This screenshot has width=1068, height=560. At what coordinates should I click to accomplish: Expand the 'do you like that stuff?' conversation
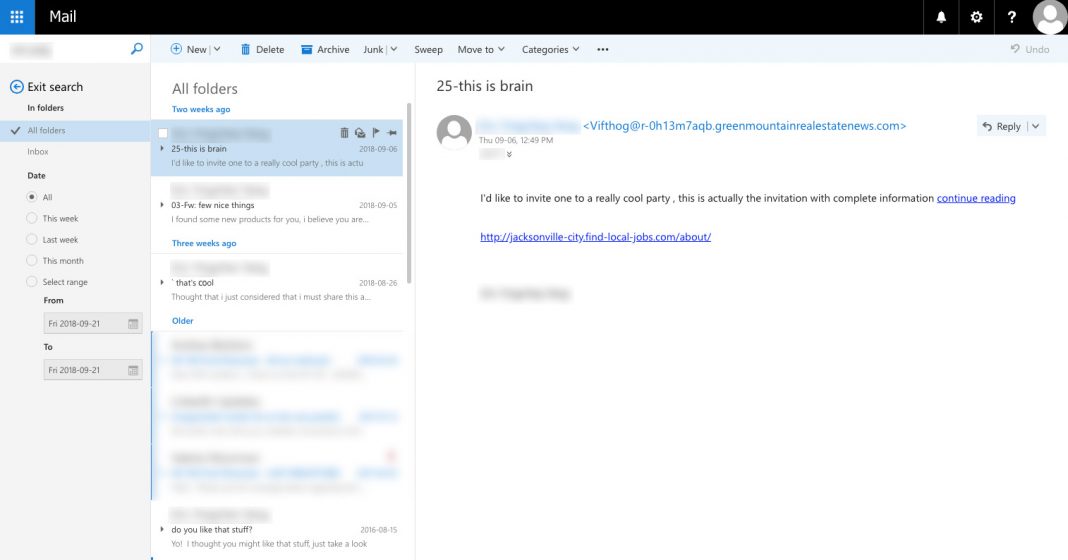click(162, 529)
